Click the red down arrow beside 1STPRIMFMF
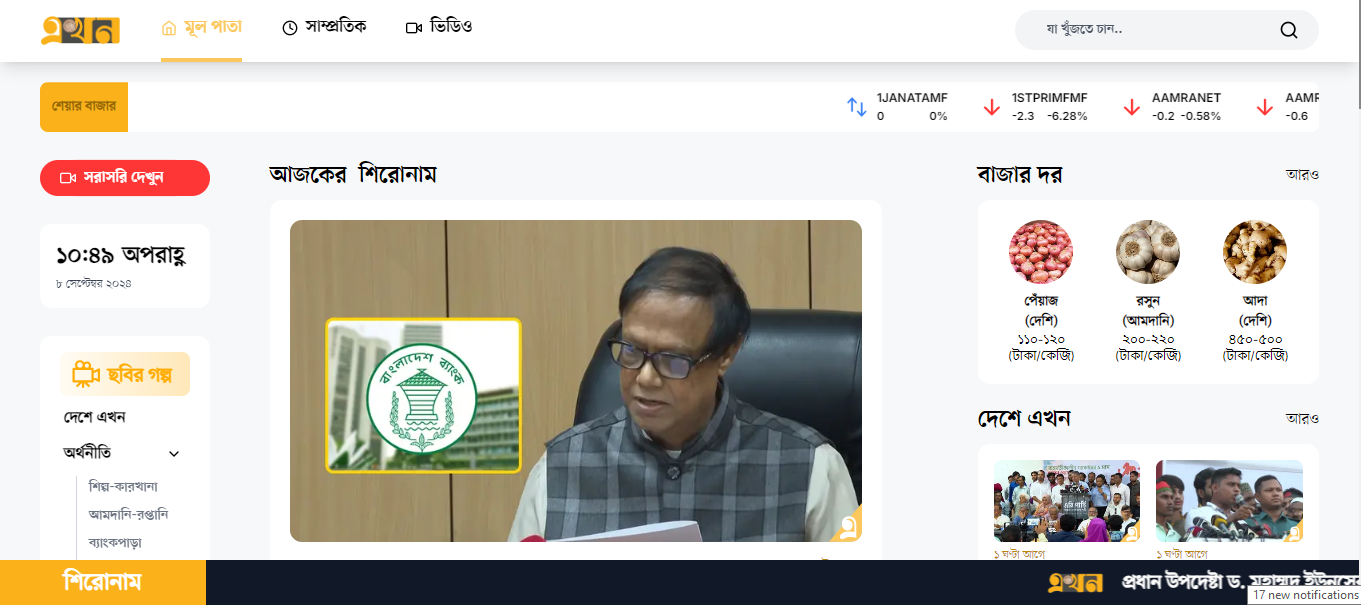Screen dimensions: 1361x605 (991, 107)
